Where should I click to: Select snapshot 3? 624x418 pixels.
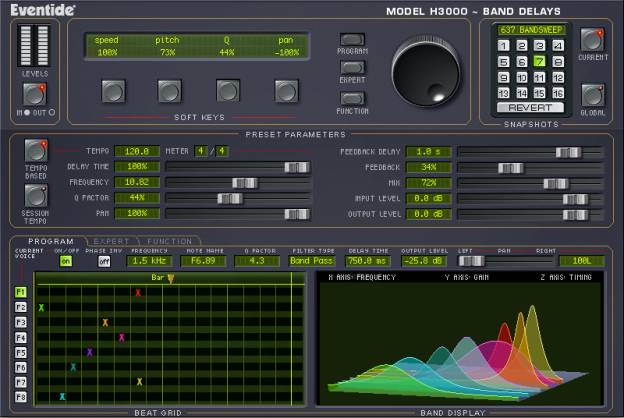(x=539, y=46)
